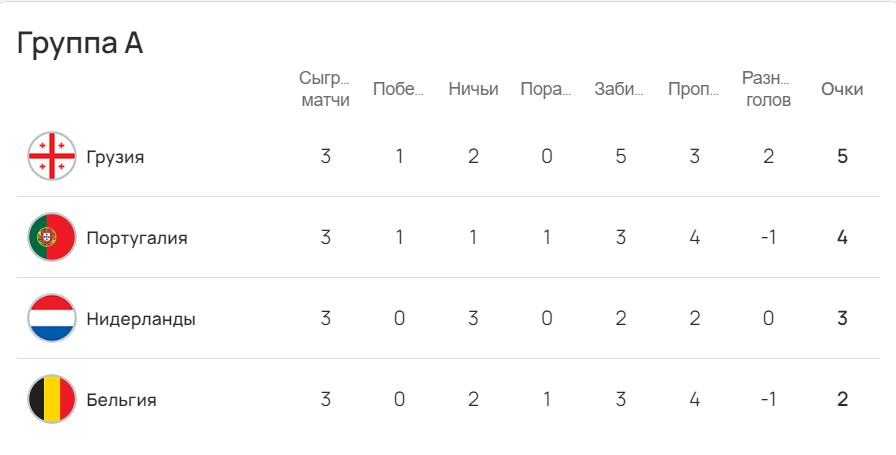This screenshot has height=455, width=896.
Task: Open the Грузия team link
Action: click(x=115, y=157)
